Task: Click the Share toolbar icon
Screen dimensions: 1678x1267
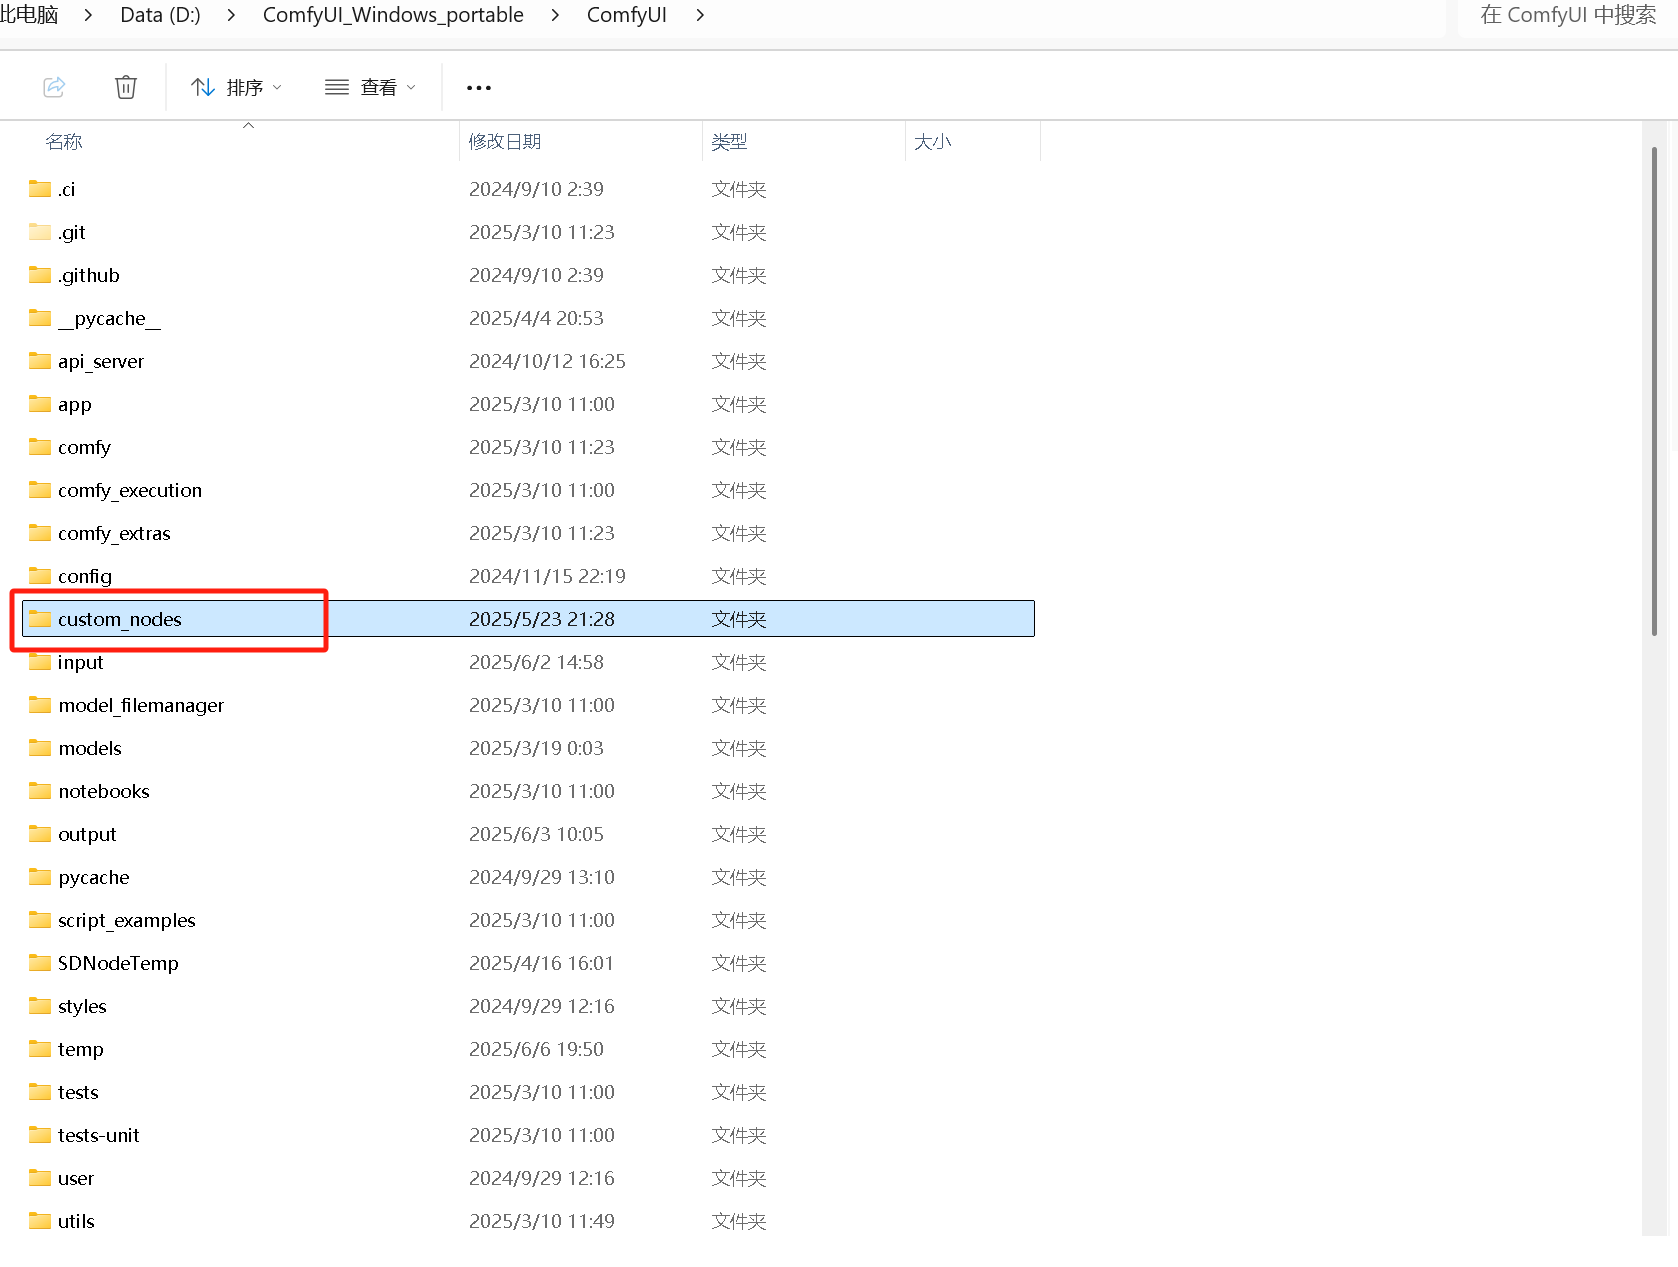Action: pos(54,87)
